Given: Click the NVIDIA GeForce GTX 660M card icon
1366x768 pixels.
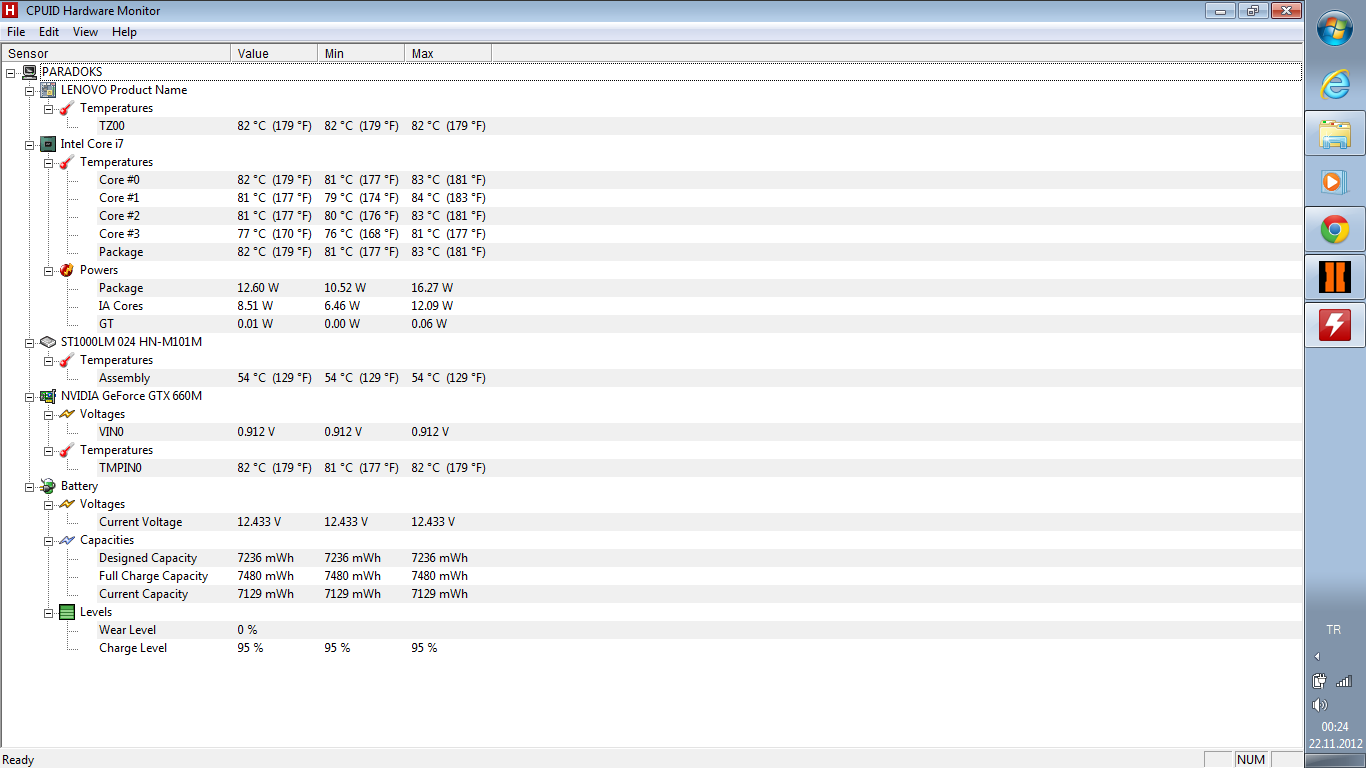Looking at the screenshot, I should [48, 396].
